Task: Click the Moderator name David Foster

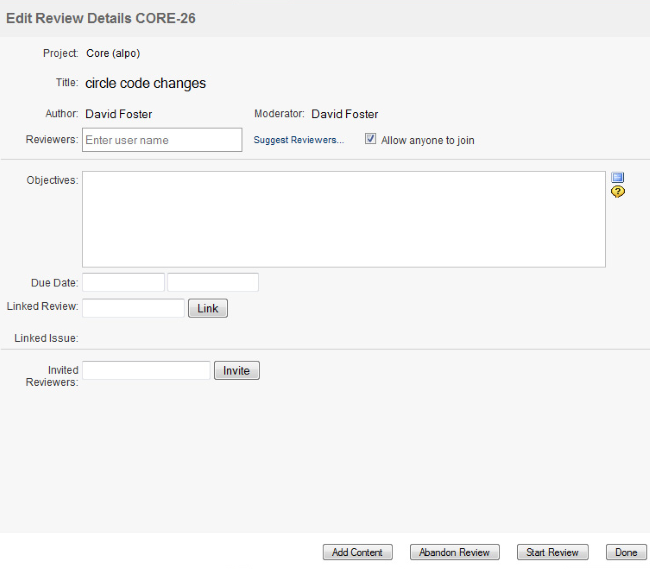Action: pos(345,114)
